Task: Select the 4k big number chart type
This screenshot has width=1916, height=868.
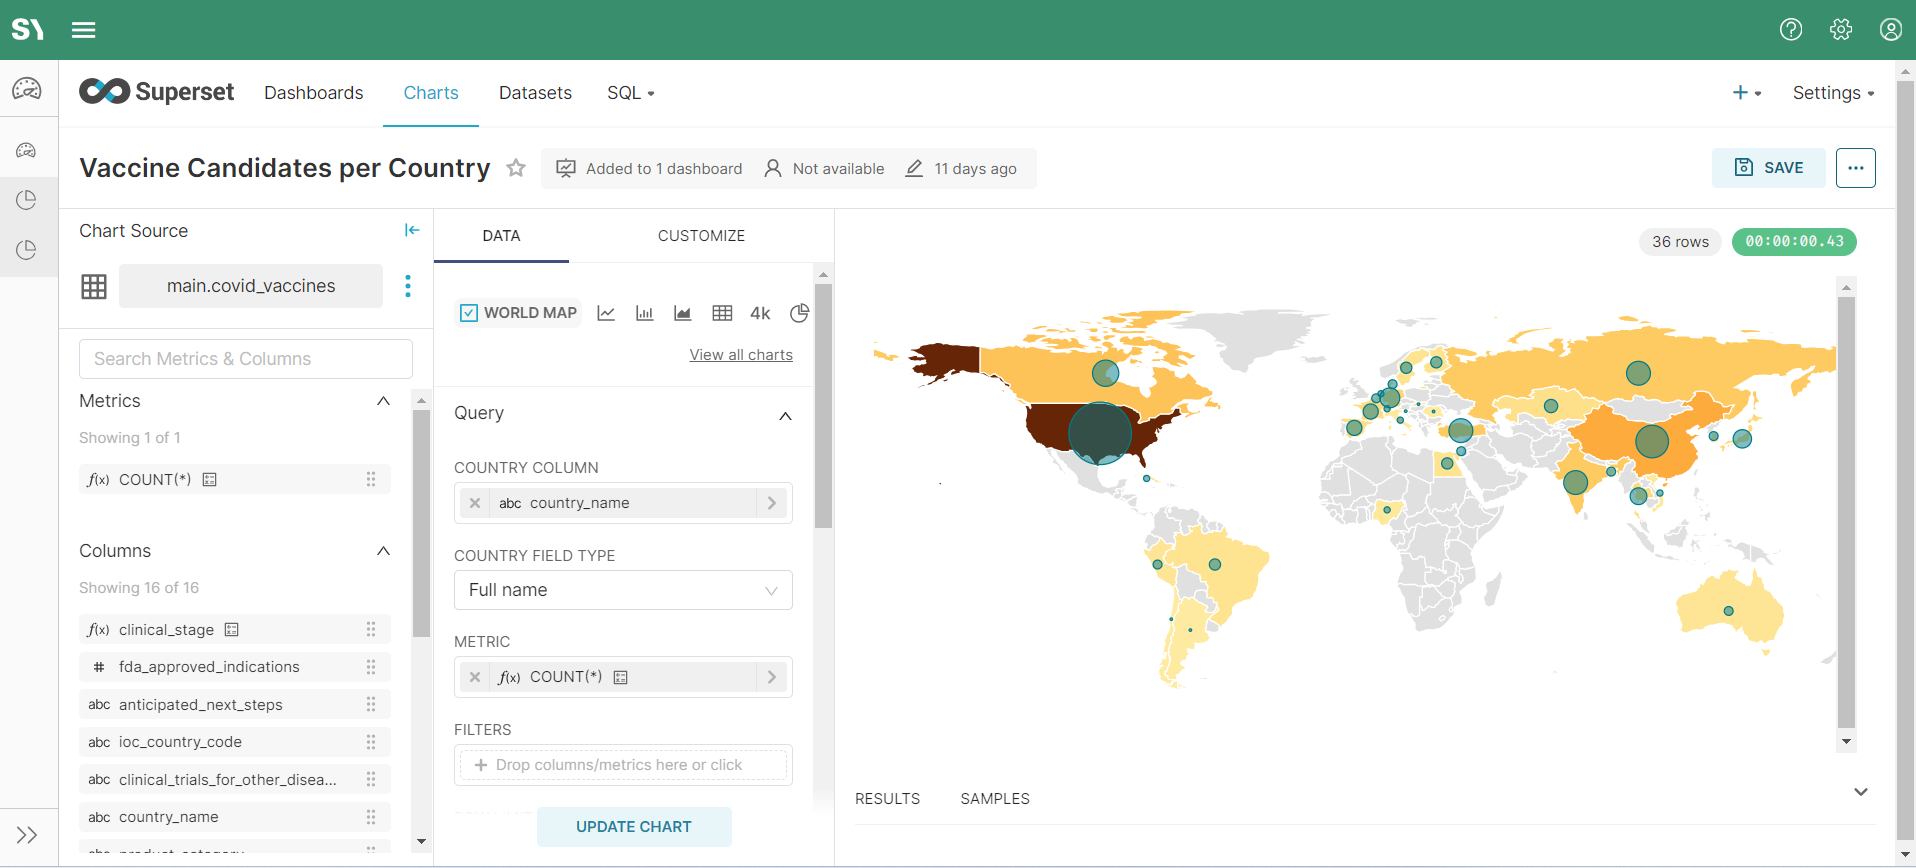Action: [760, 313]
